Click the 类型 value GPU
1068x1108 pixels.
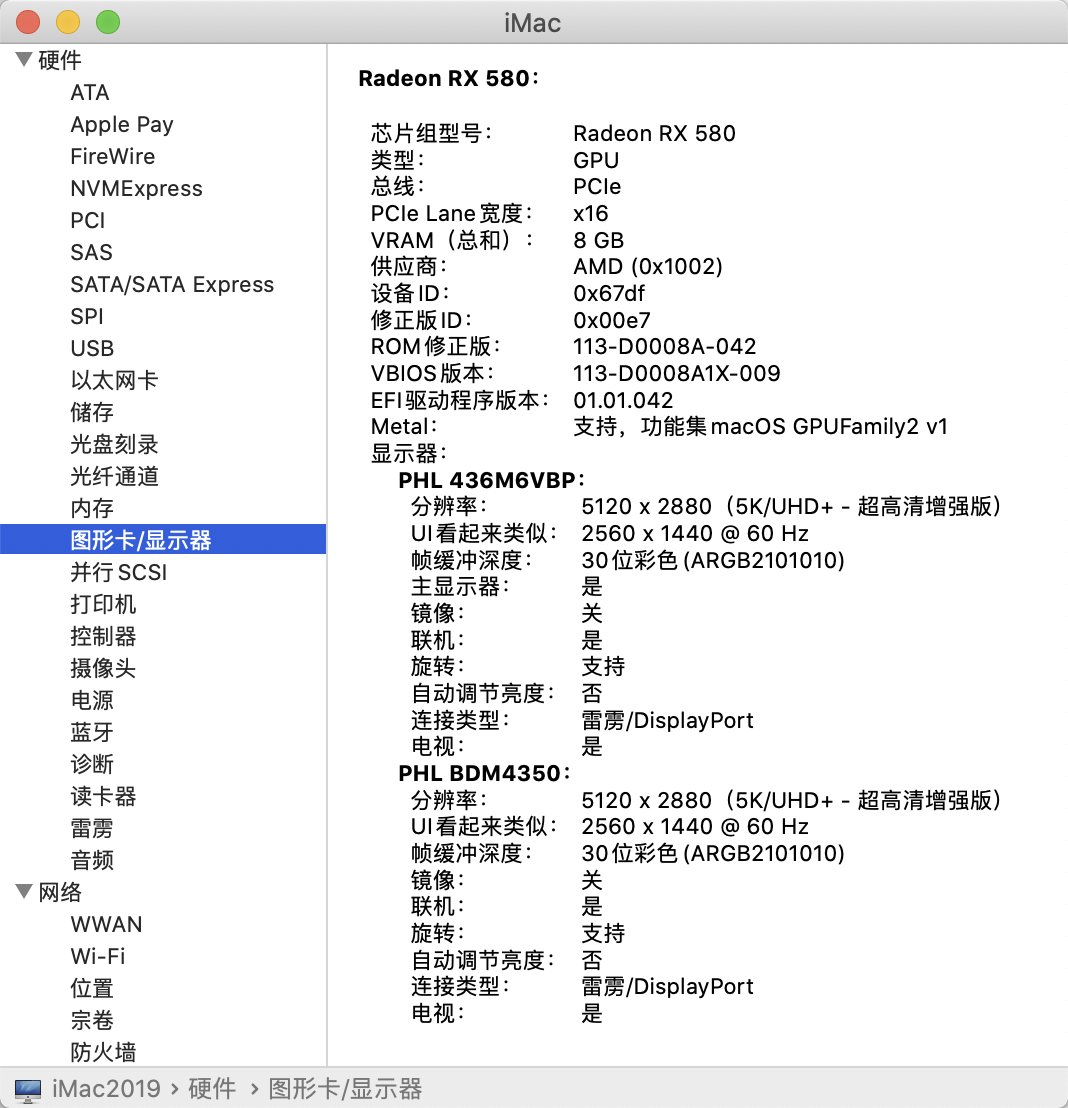pos(596,160)
